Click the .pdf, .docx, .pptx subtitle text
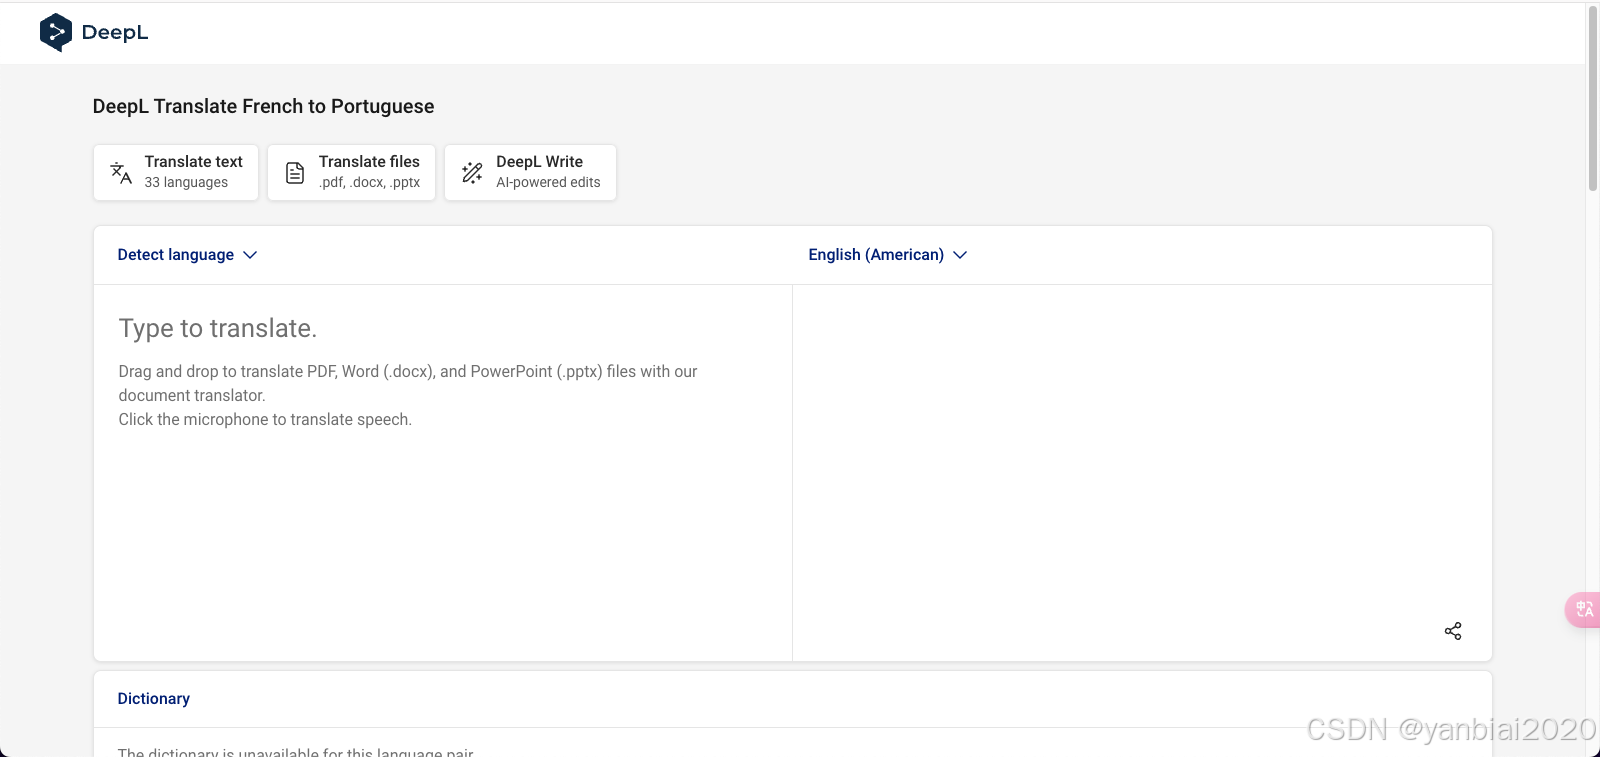 click(370, 183)
